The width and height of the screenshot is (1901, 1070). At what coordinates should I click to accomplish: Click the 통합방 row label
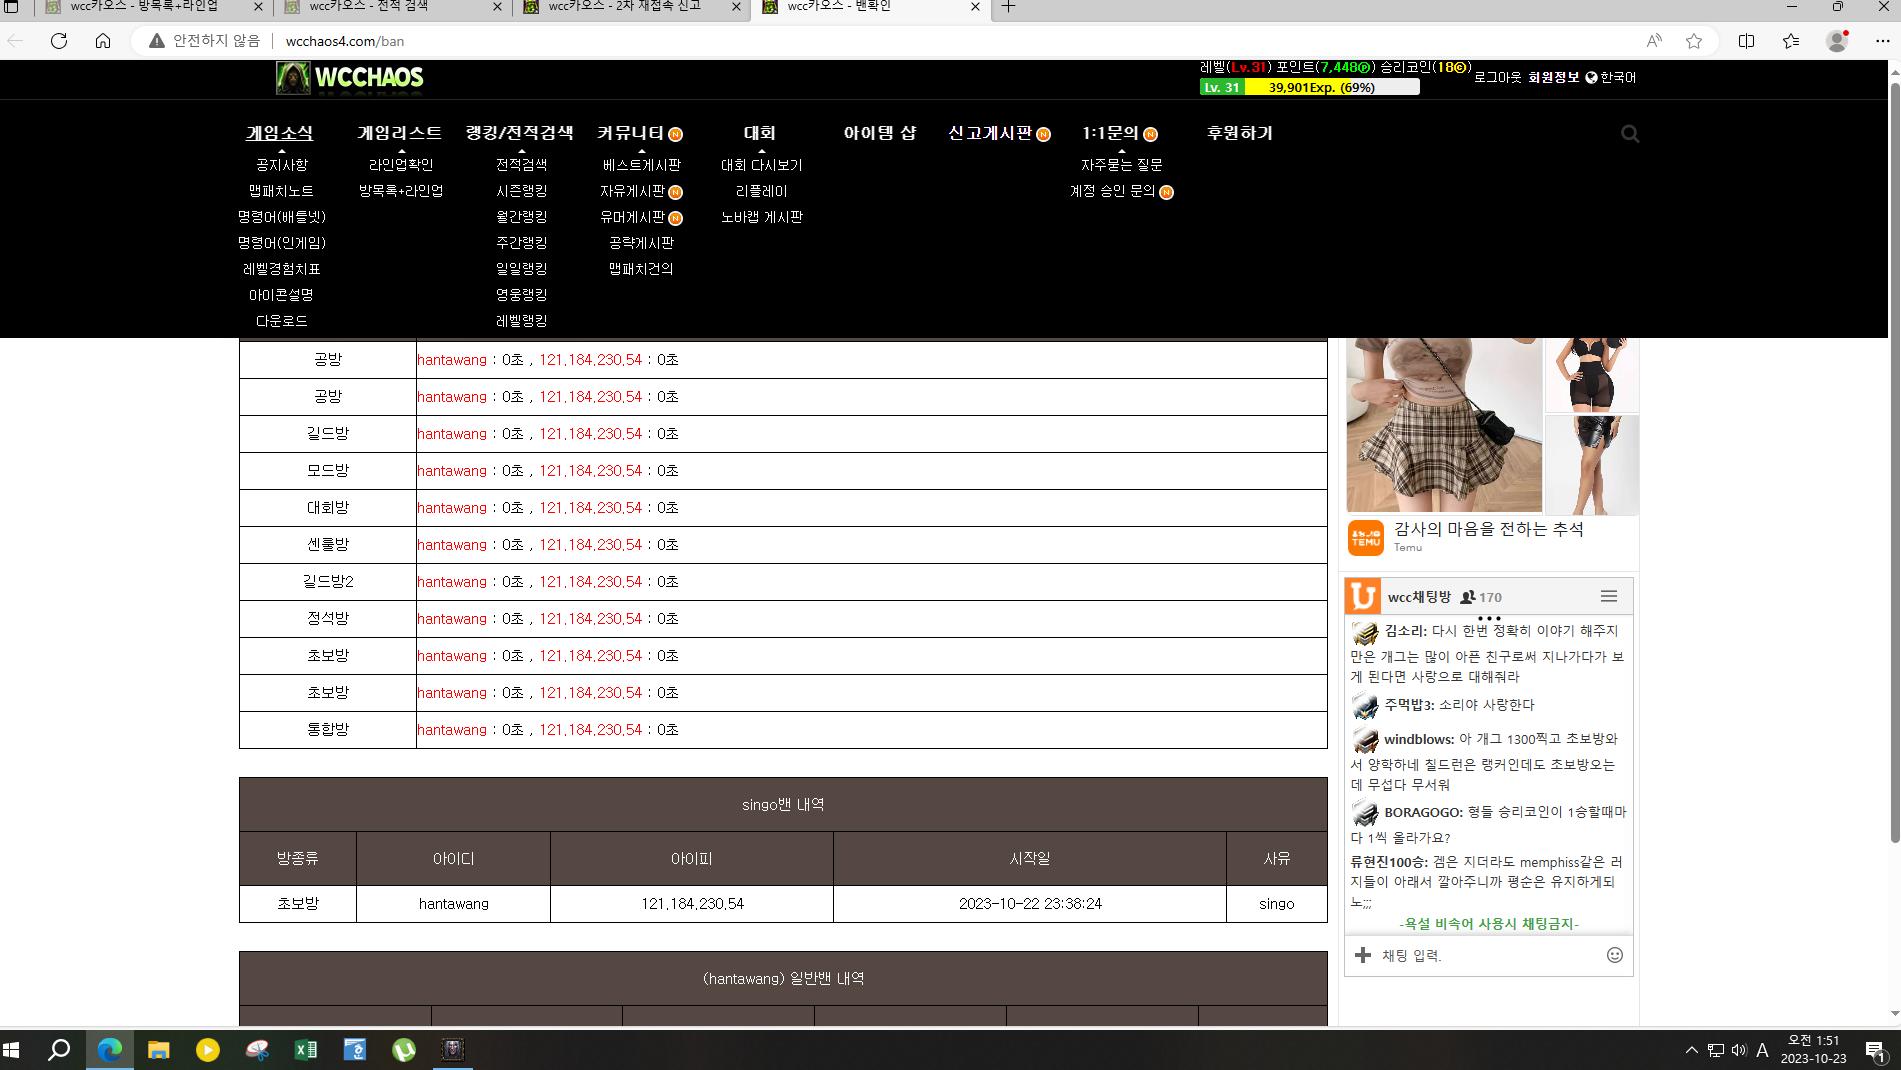pyautogui.click(x=328, y=730)
